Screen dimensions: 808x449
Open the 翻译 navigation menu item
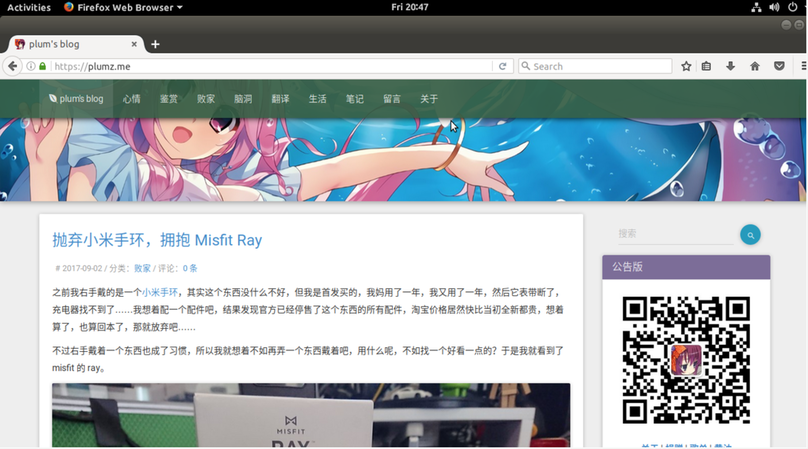280,99
